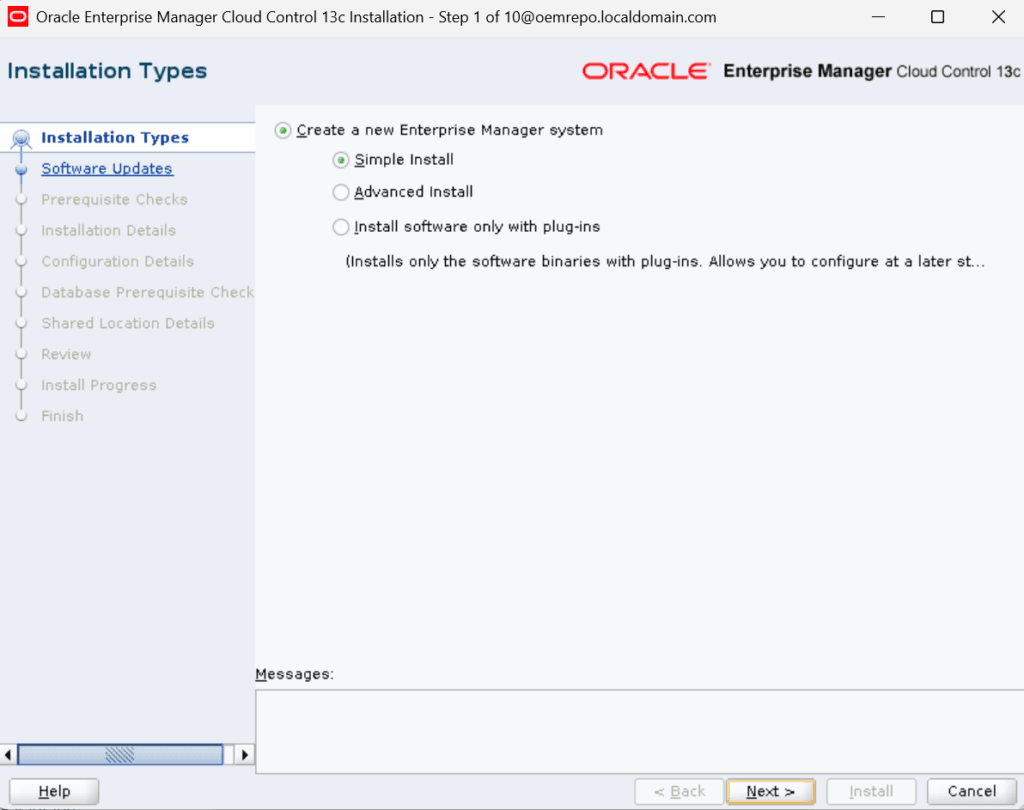Click the Prerequisite Checks step text
Screen dimensions: 1024x810
pyautogui.click(x=114, y=199)
